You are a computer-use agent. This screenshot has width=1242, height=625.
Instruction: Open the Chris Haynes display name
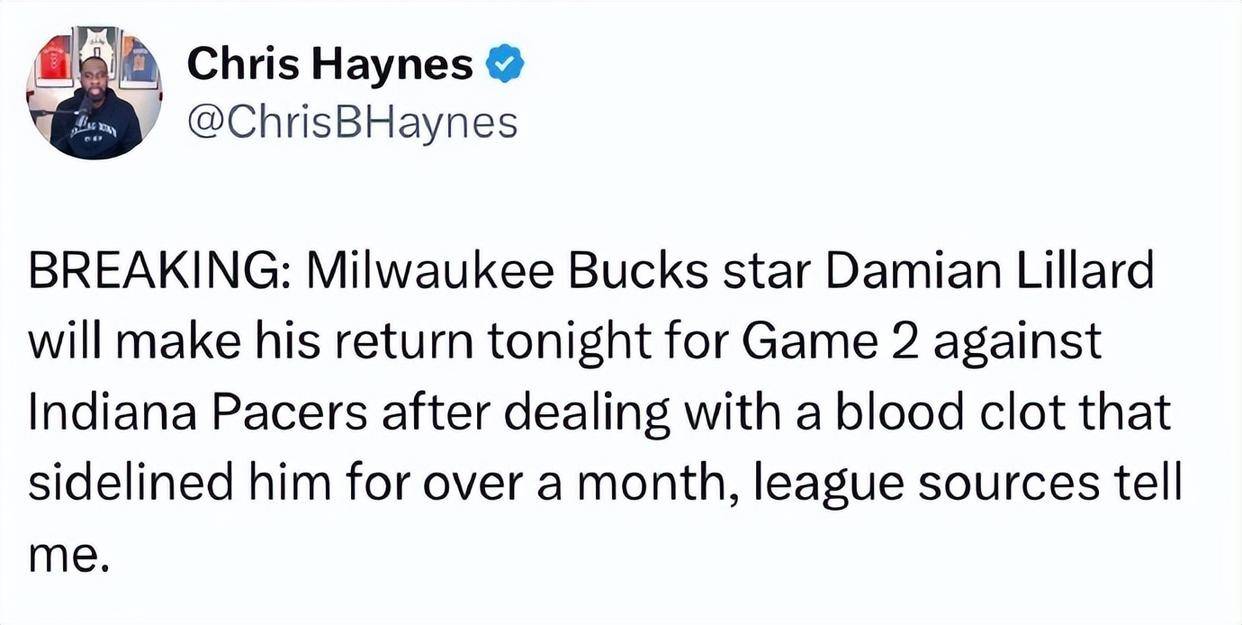tap(330, 66)
